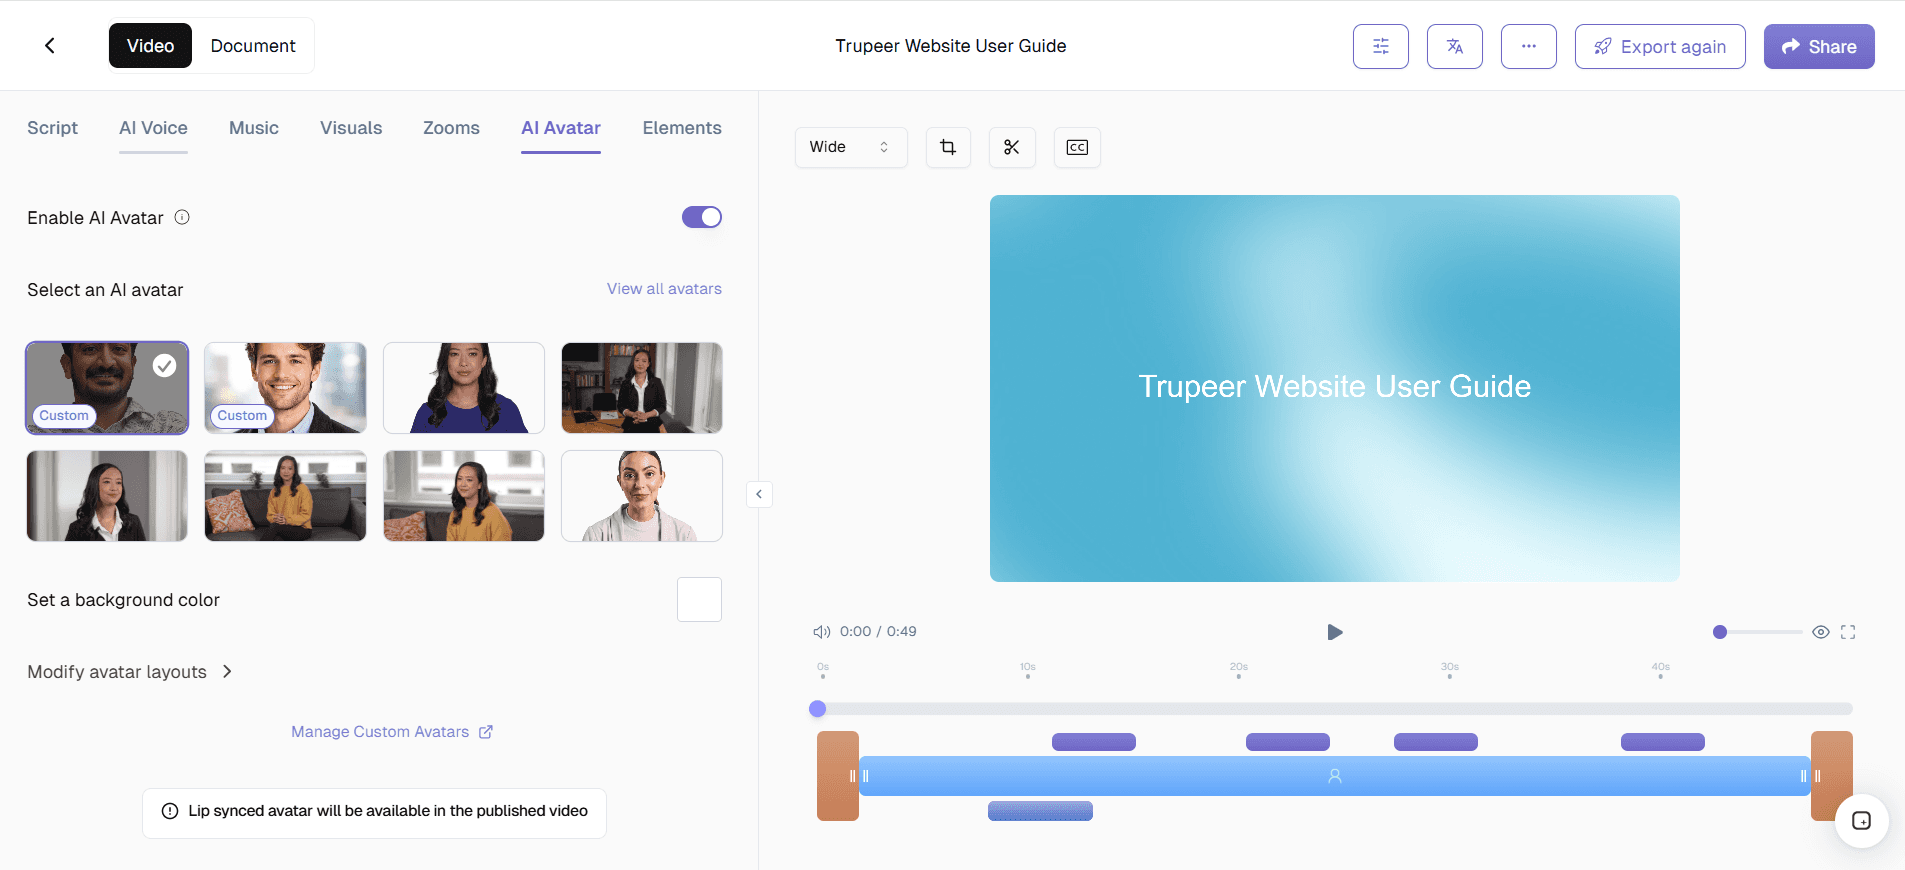Toggle the eye preview visibility icon
Image resolution: width=1905 pixels, height=870 pixels.
[x=1821, y=632]
